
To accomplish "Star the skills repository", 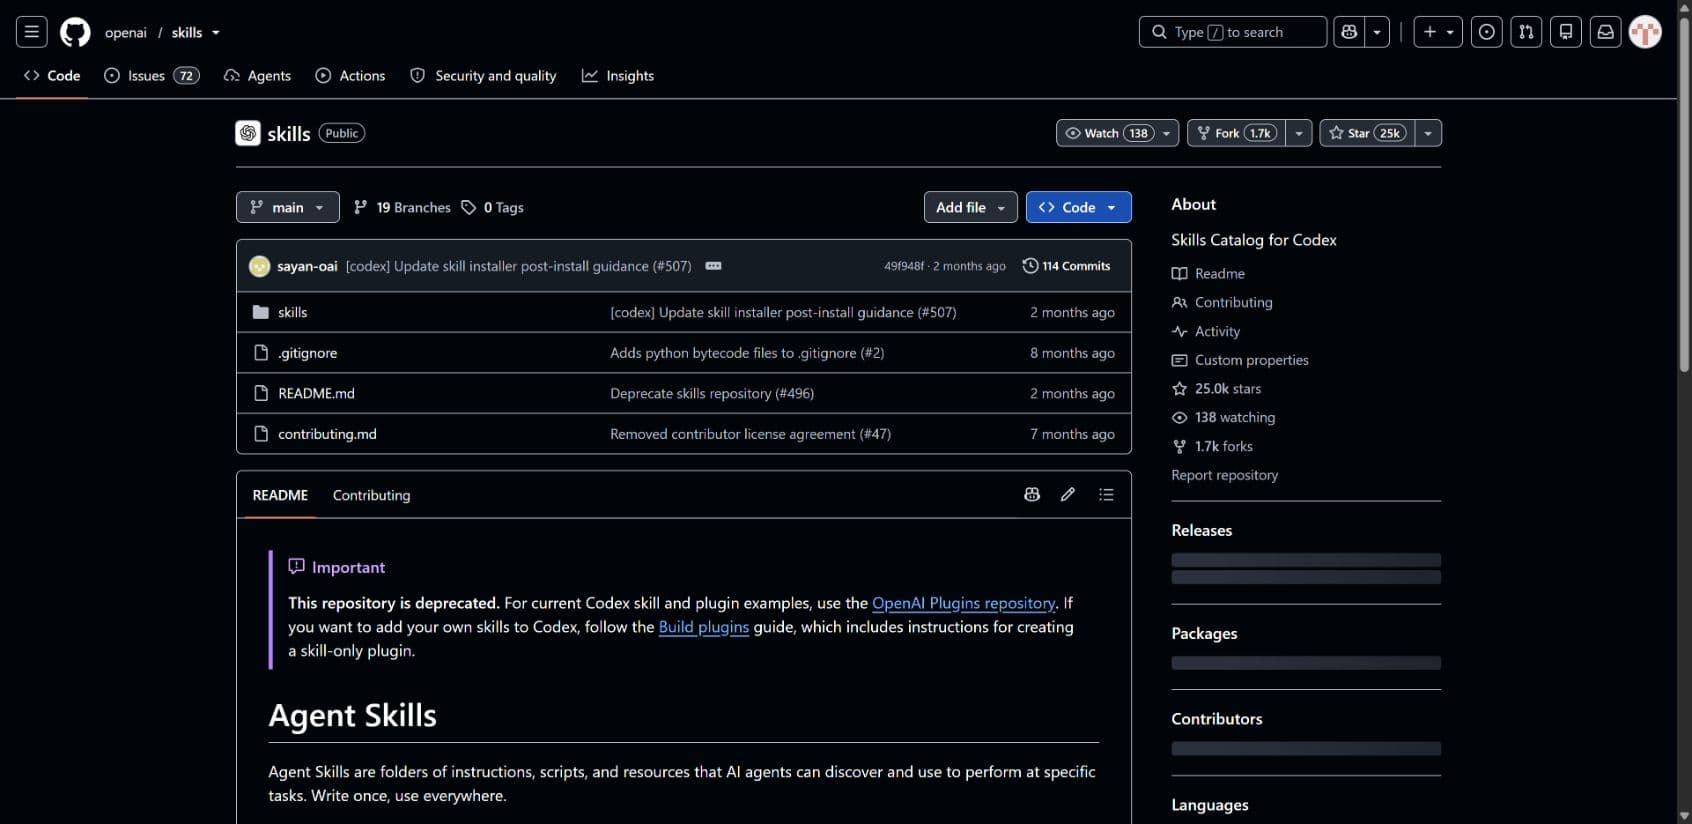I will (1367, 133).
